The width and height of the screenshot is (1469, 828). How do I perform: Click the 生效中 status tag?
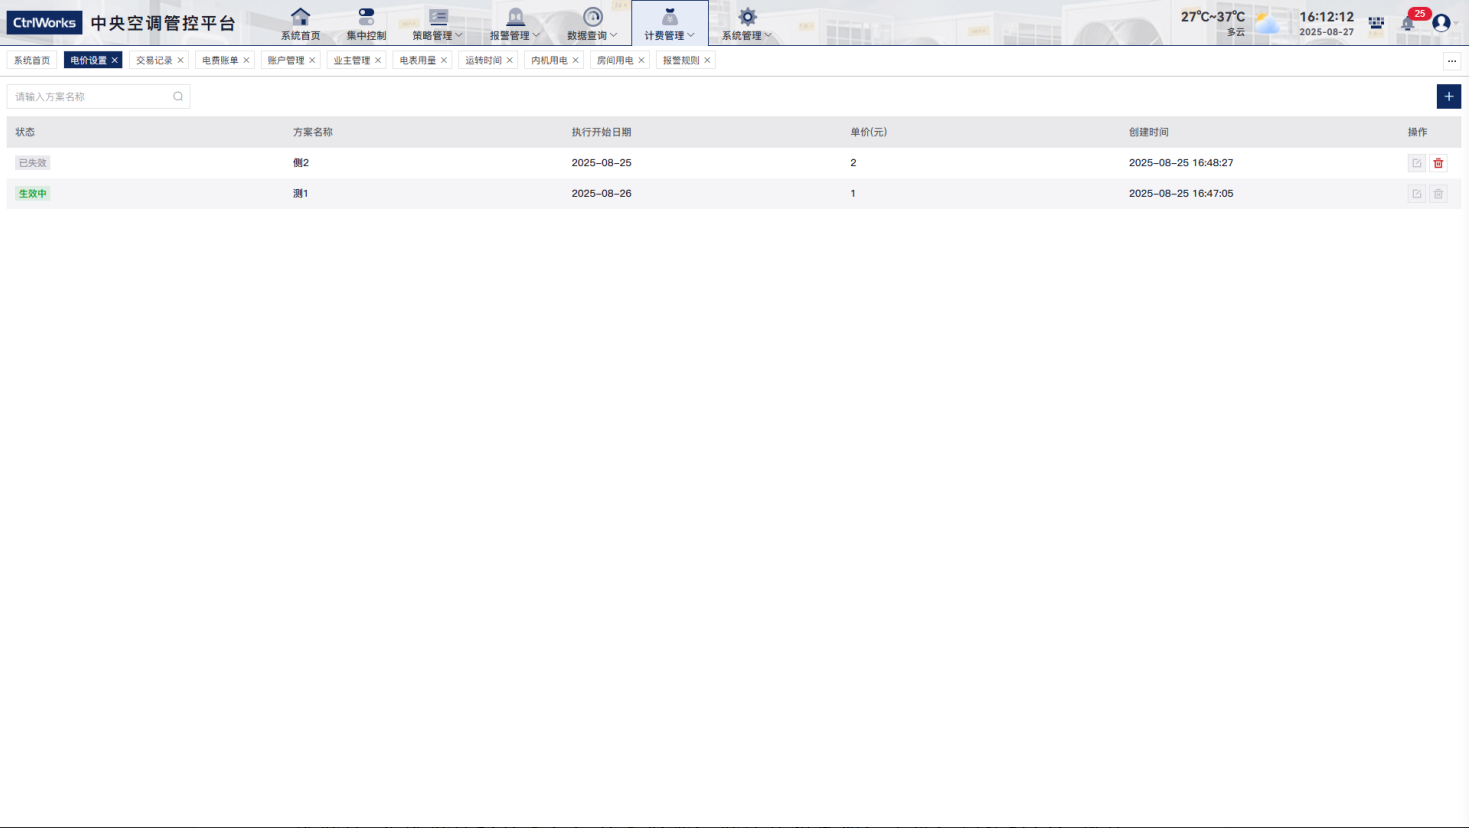(32, 194)
